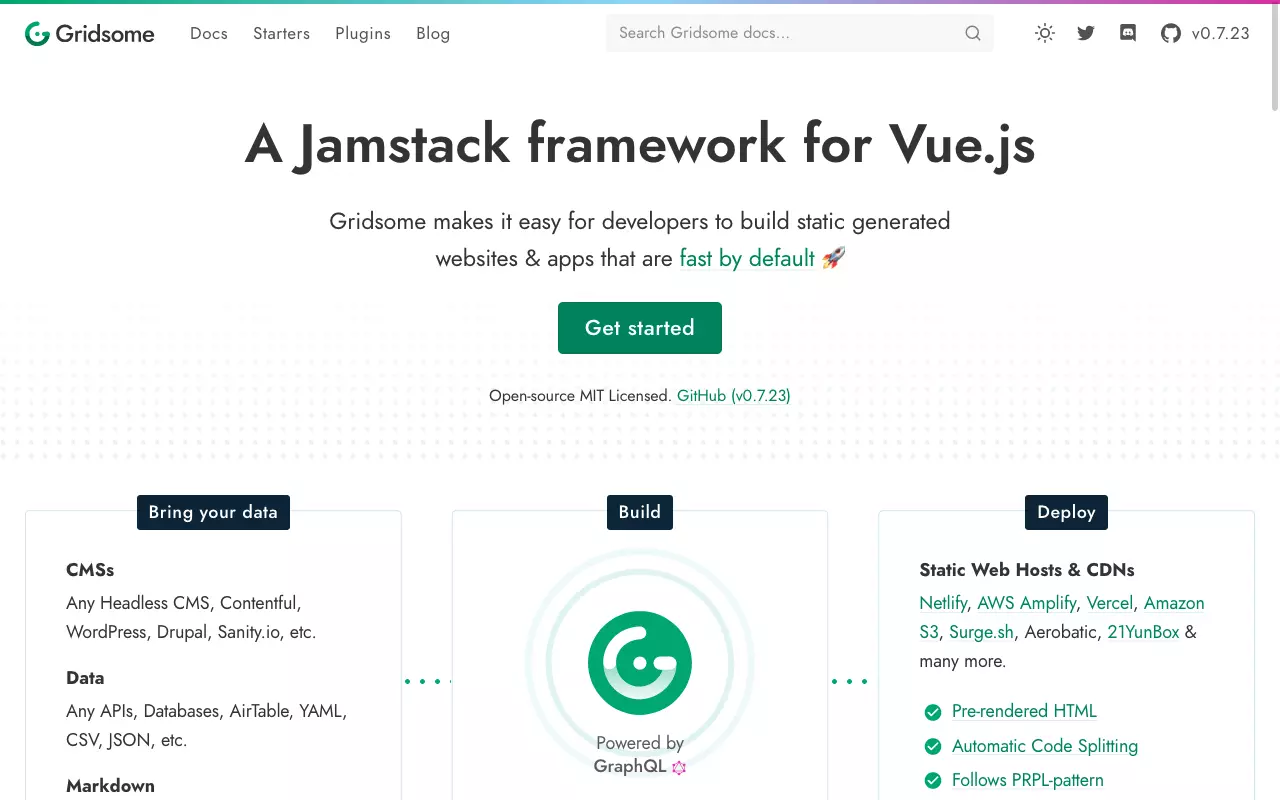Image resolution: width=1280 pixels, height=800 pixels.
Task: Open the Pre-rendered HTML link
Action: coord(1024,711)
